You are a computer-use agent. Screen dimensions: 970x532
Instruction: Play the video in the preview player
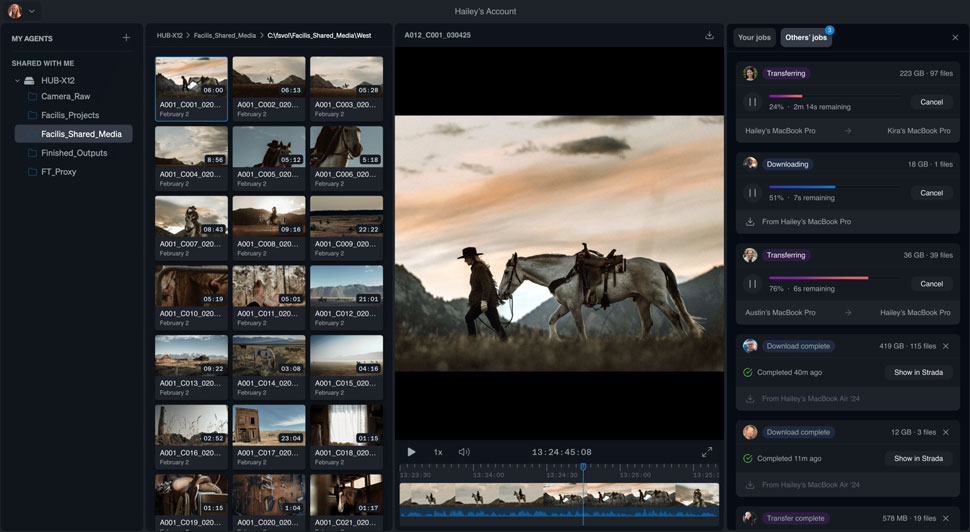(411, 452)
